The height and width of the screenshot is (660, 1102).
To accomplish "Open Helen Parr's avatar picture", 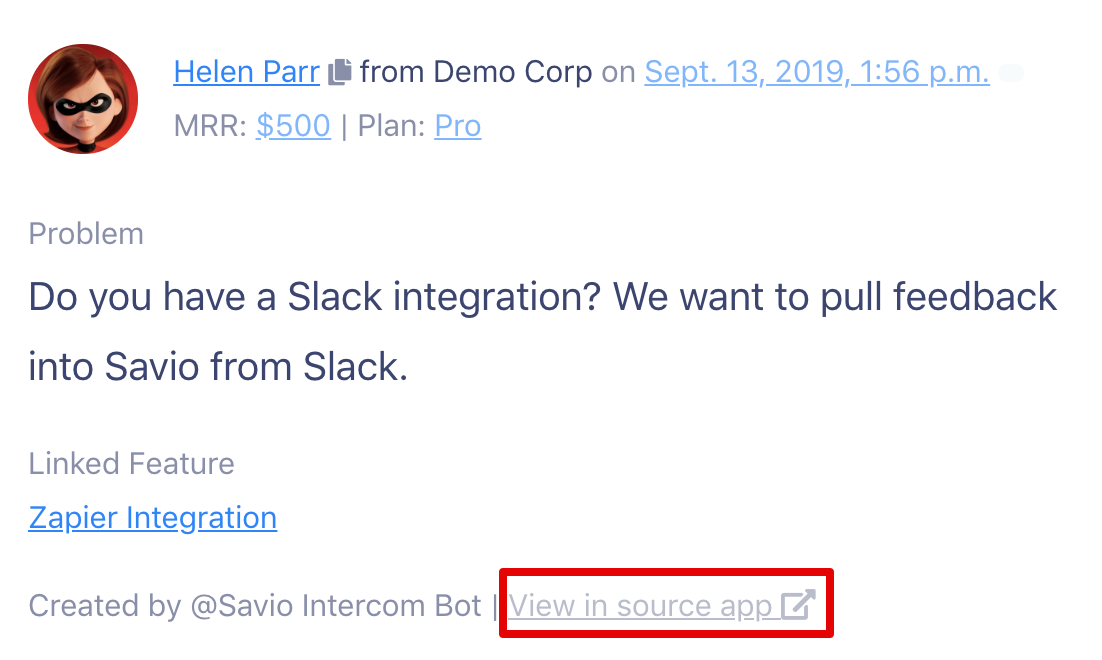I will click(83, 98).
